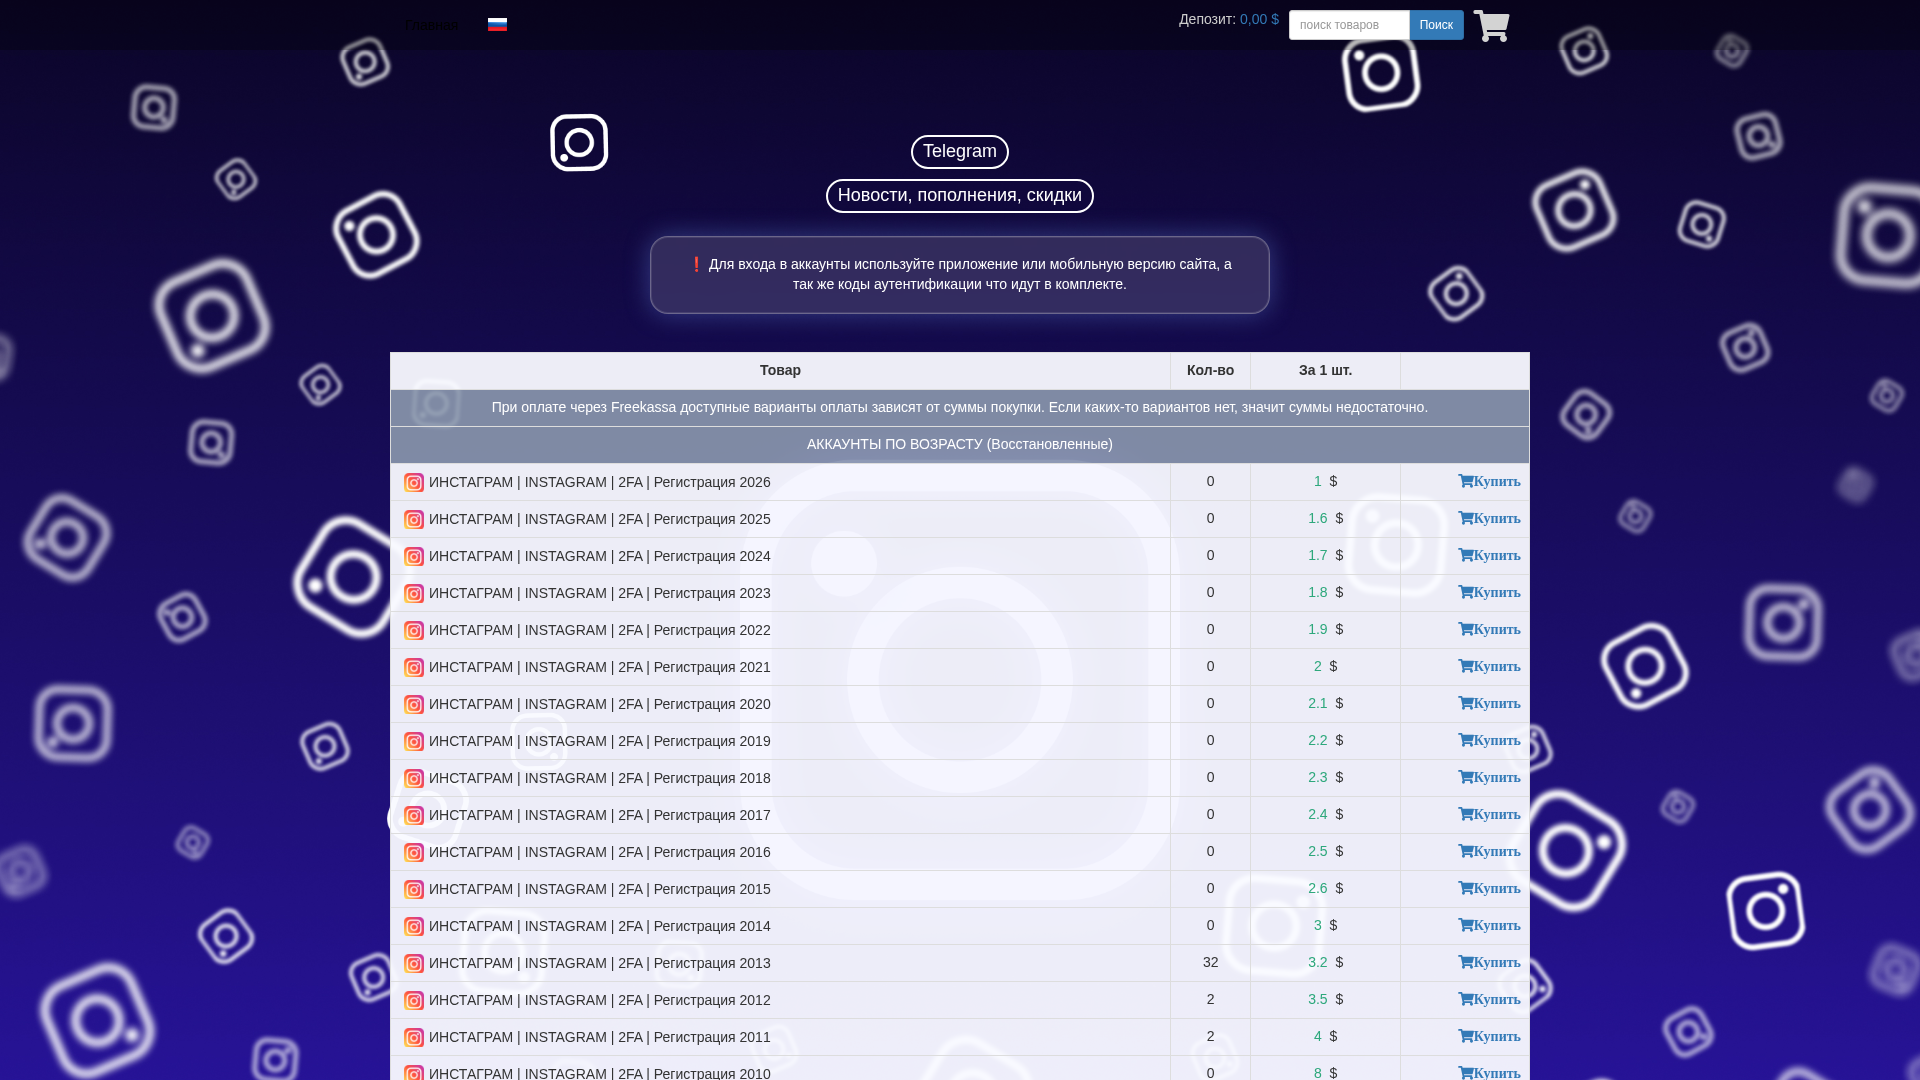The height and width of the screenshot is (1080, 1920).
Task: Click Instagram icon beside Регистрация 2014
Action: point(414,927)
